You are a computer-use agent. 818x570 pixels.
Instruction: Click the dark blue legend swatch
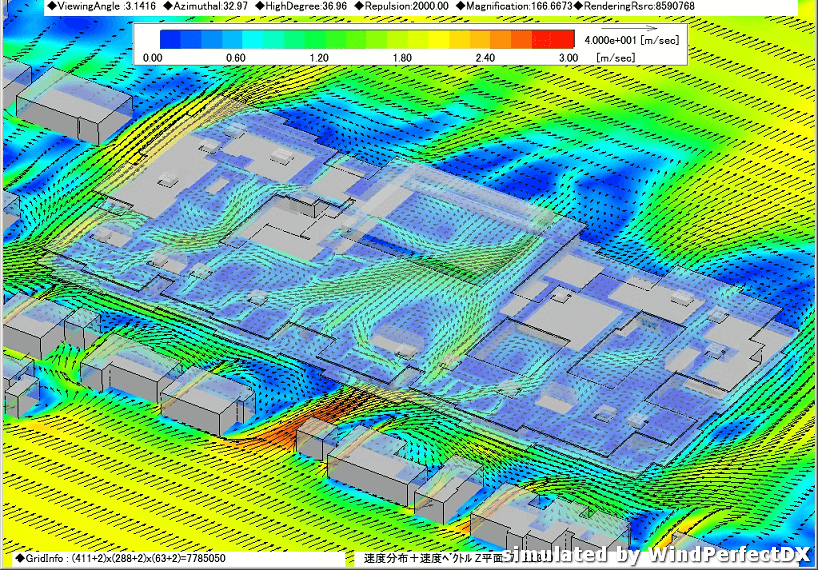170,40
